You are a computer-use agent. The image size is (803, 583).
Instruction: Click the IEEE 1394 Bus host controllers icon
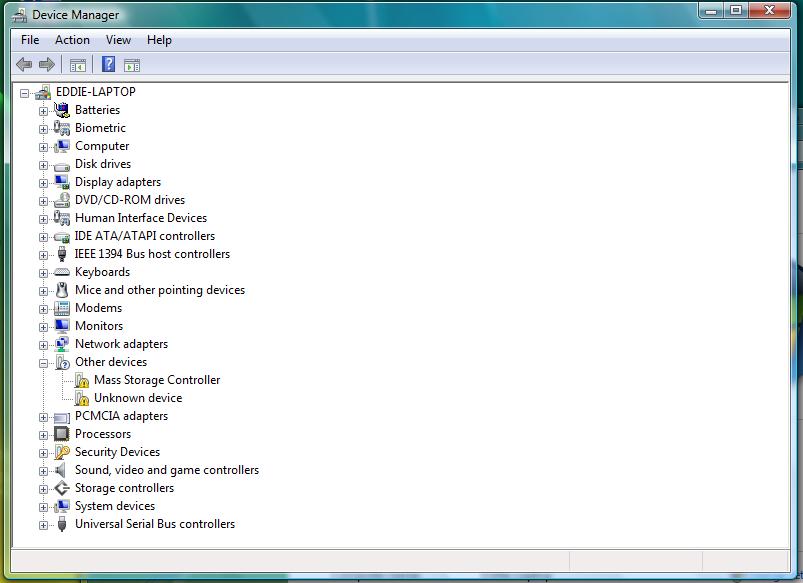[x=62, y=254]
